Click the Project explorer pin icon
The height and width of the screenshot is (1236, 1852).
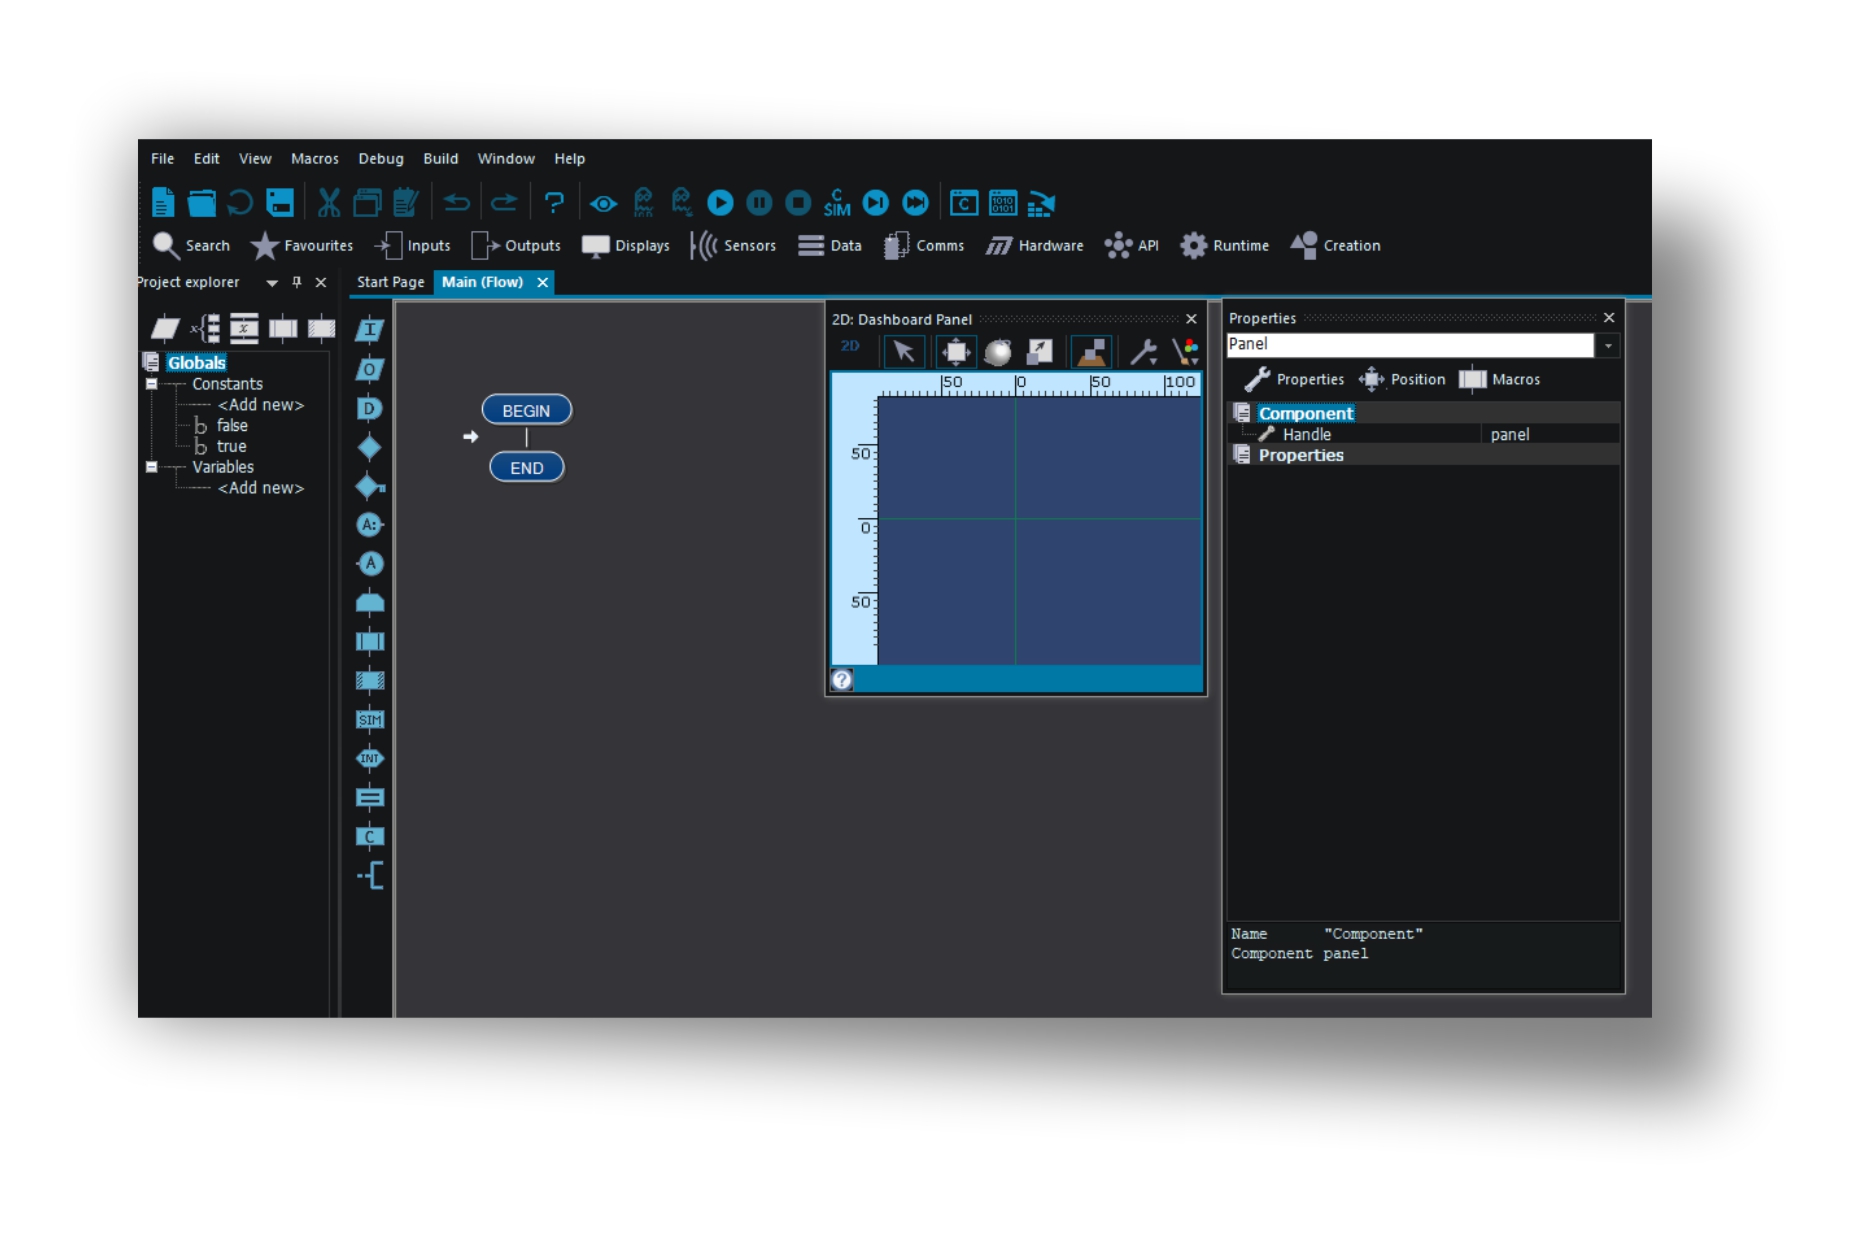pyautogui.click(x=297, y=283)
